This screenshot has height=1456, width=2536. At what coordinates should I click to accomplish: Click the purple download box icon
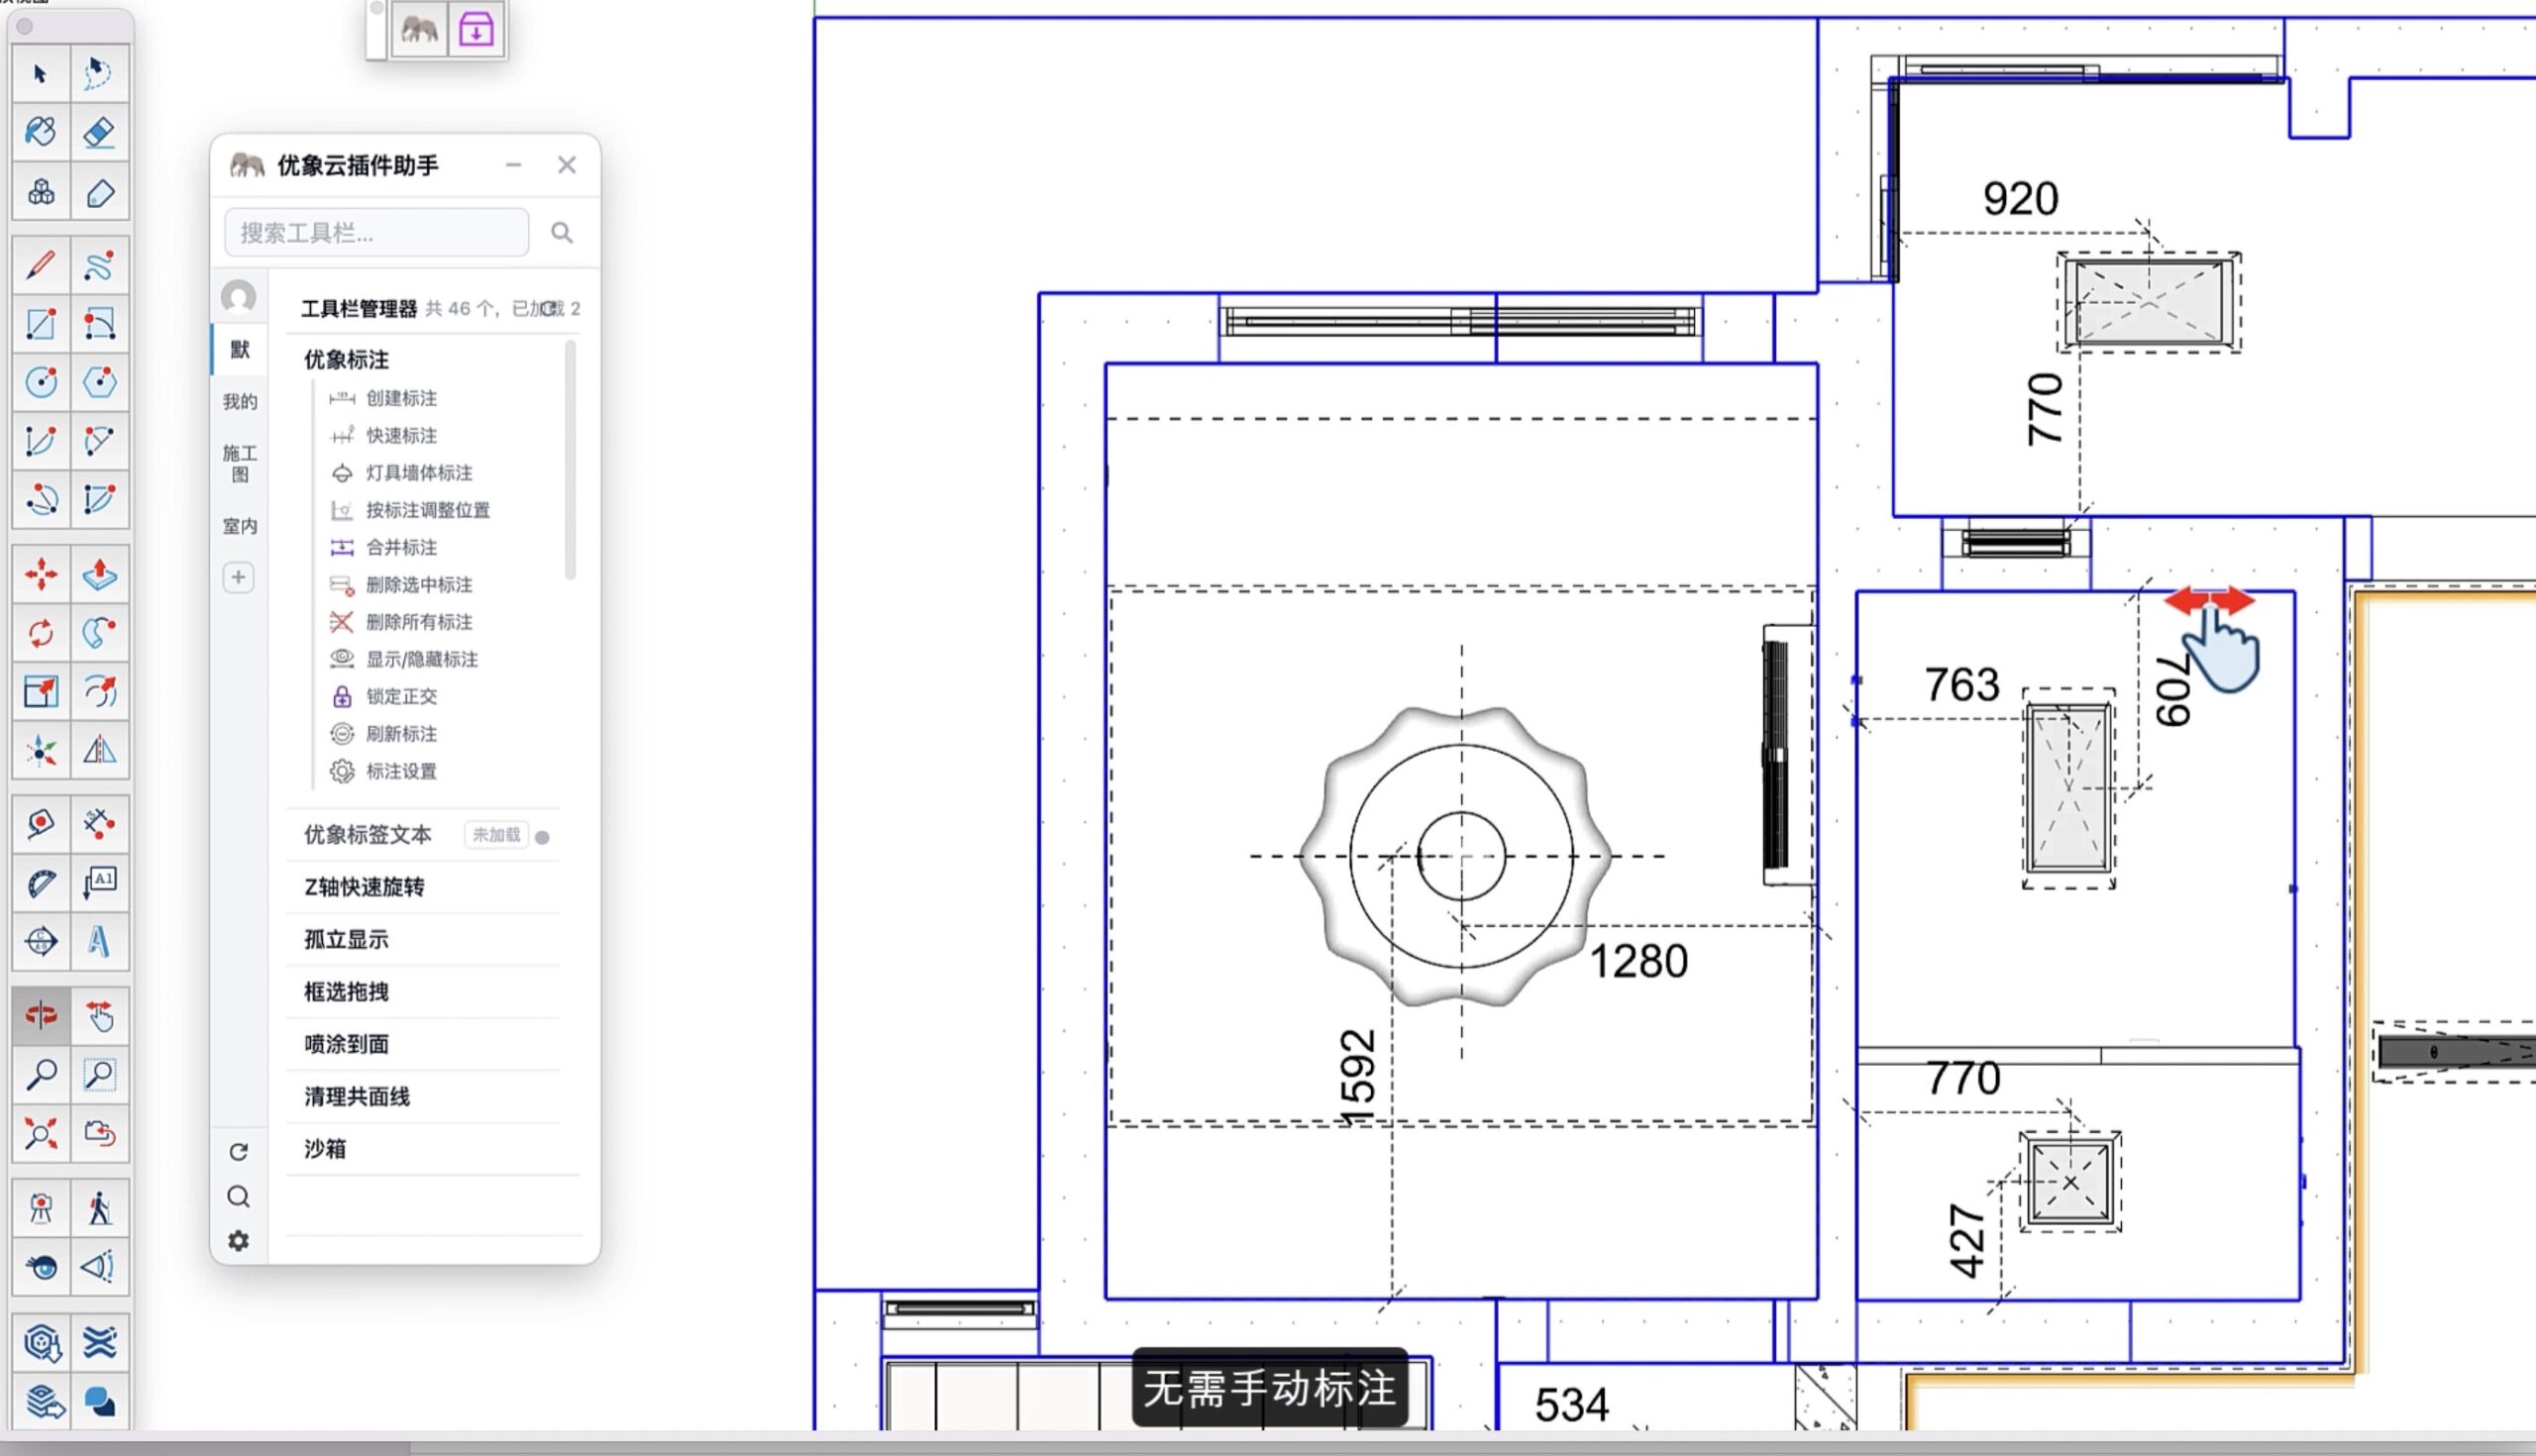476,30
